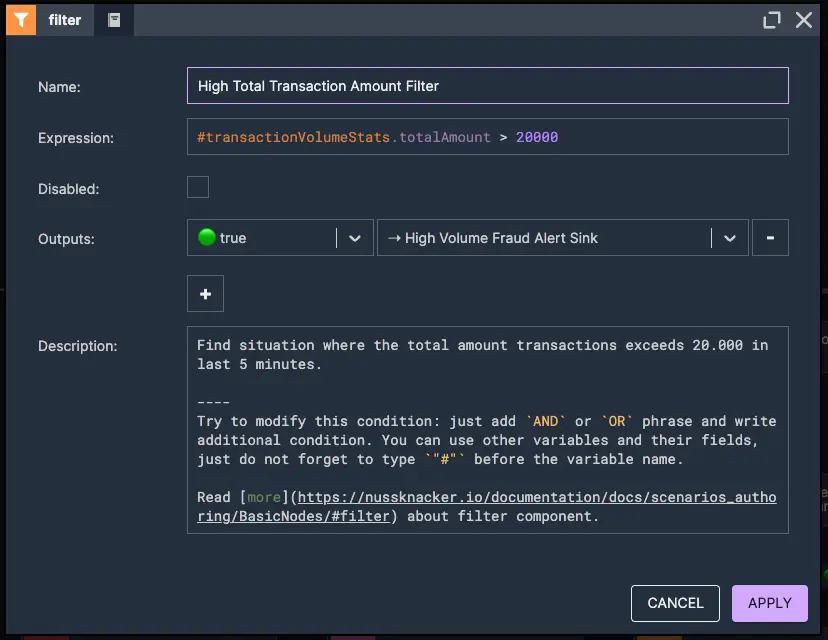Close the filter dialog with X
828x640 pixels.
click(x=804, y=20)
